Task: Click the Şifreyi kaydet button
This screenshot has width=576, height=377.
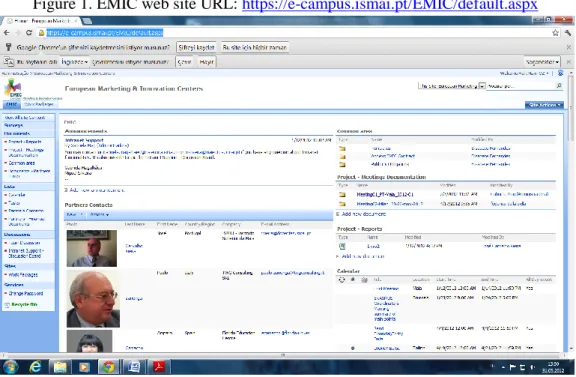Action: (196, 47)
